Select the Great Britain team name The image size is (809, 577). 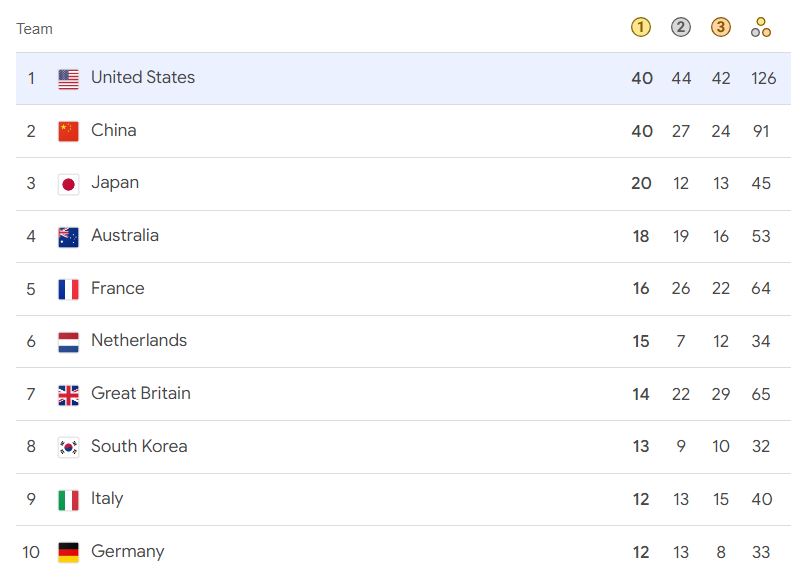(141, 393)
